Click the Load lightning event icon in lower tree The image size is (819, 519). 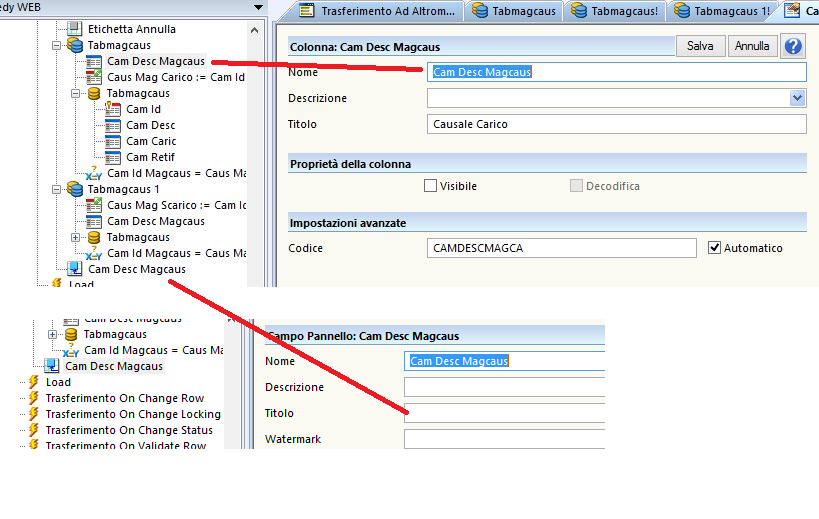tap(34, 382)
